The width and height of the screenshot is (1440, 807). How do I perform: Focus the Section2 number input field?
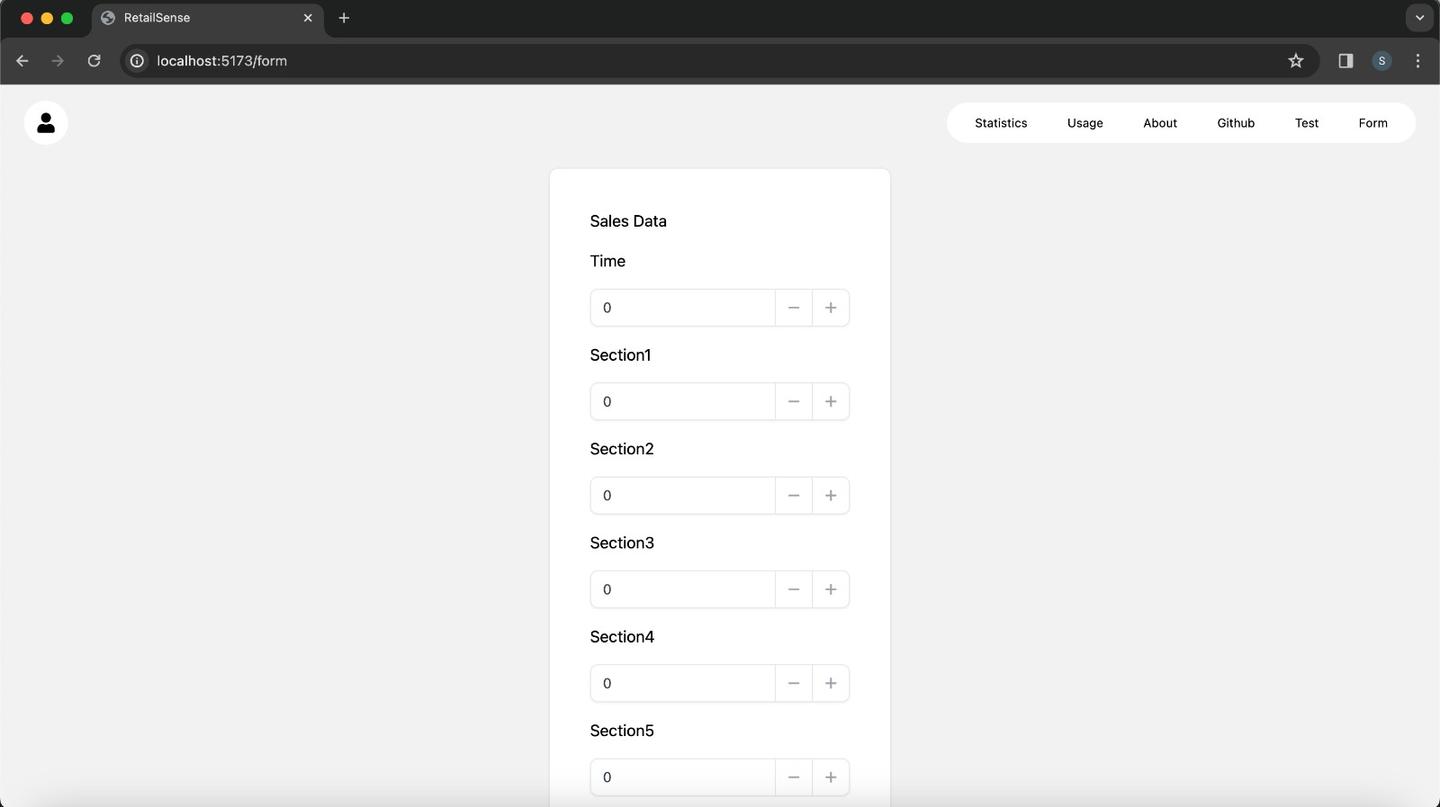[x=683, y=496]
